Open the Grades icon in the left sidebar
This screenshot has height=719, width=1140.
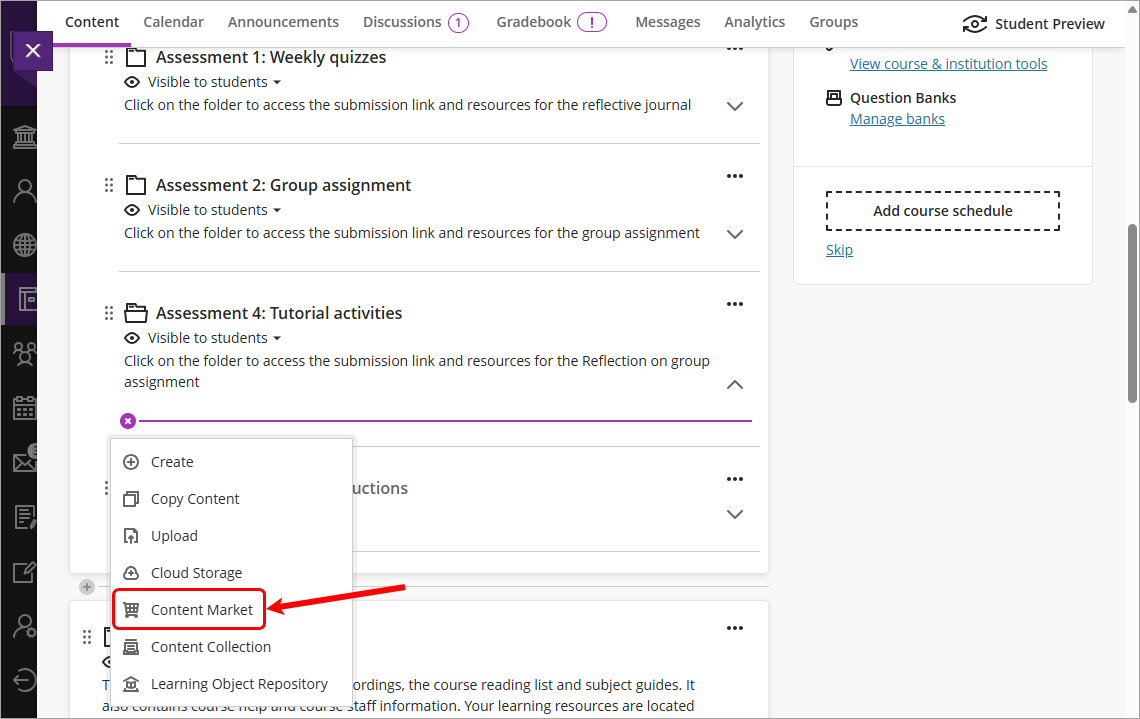pyautogui.click(x=22, y=516)
